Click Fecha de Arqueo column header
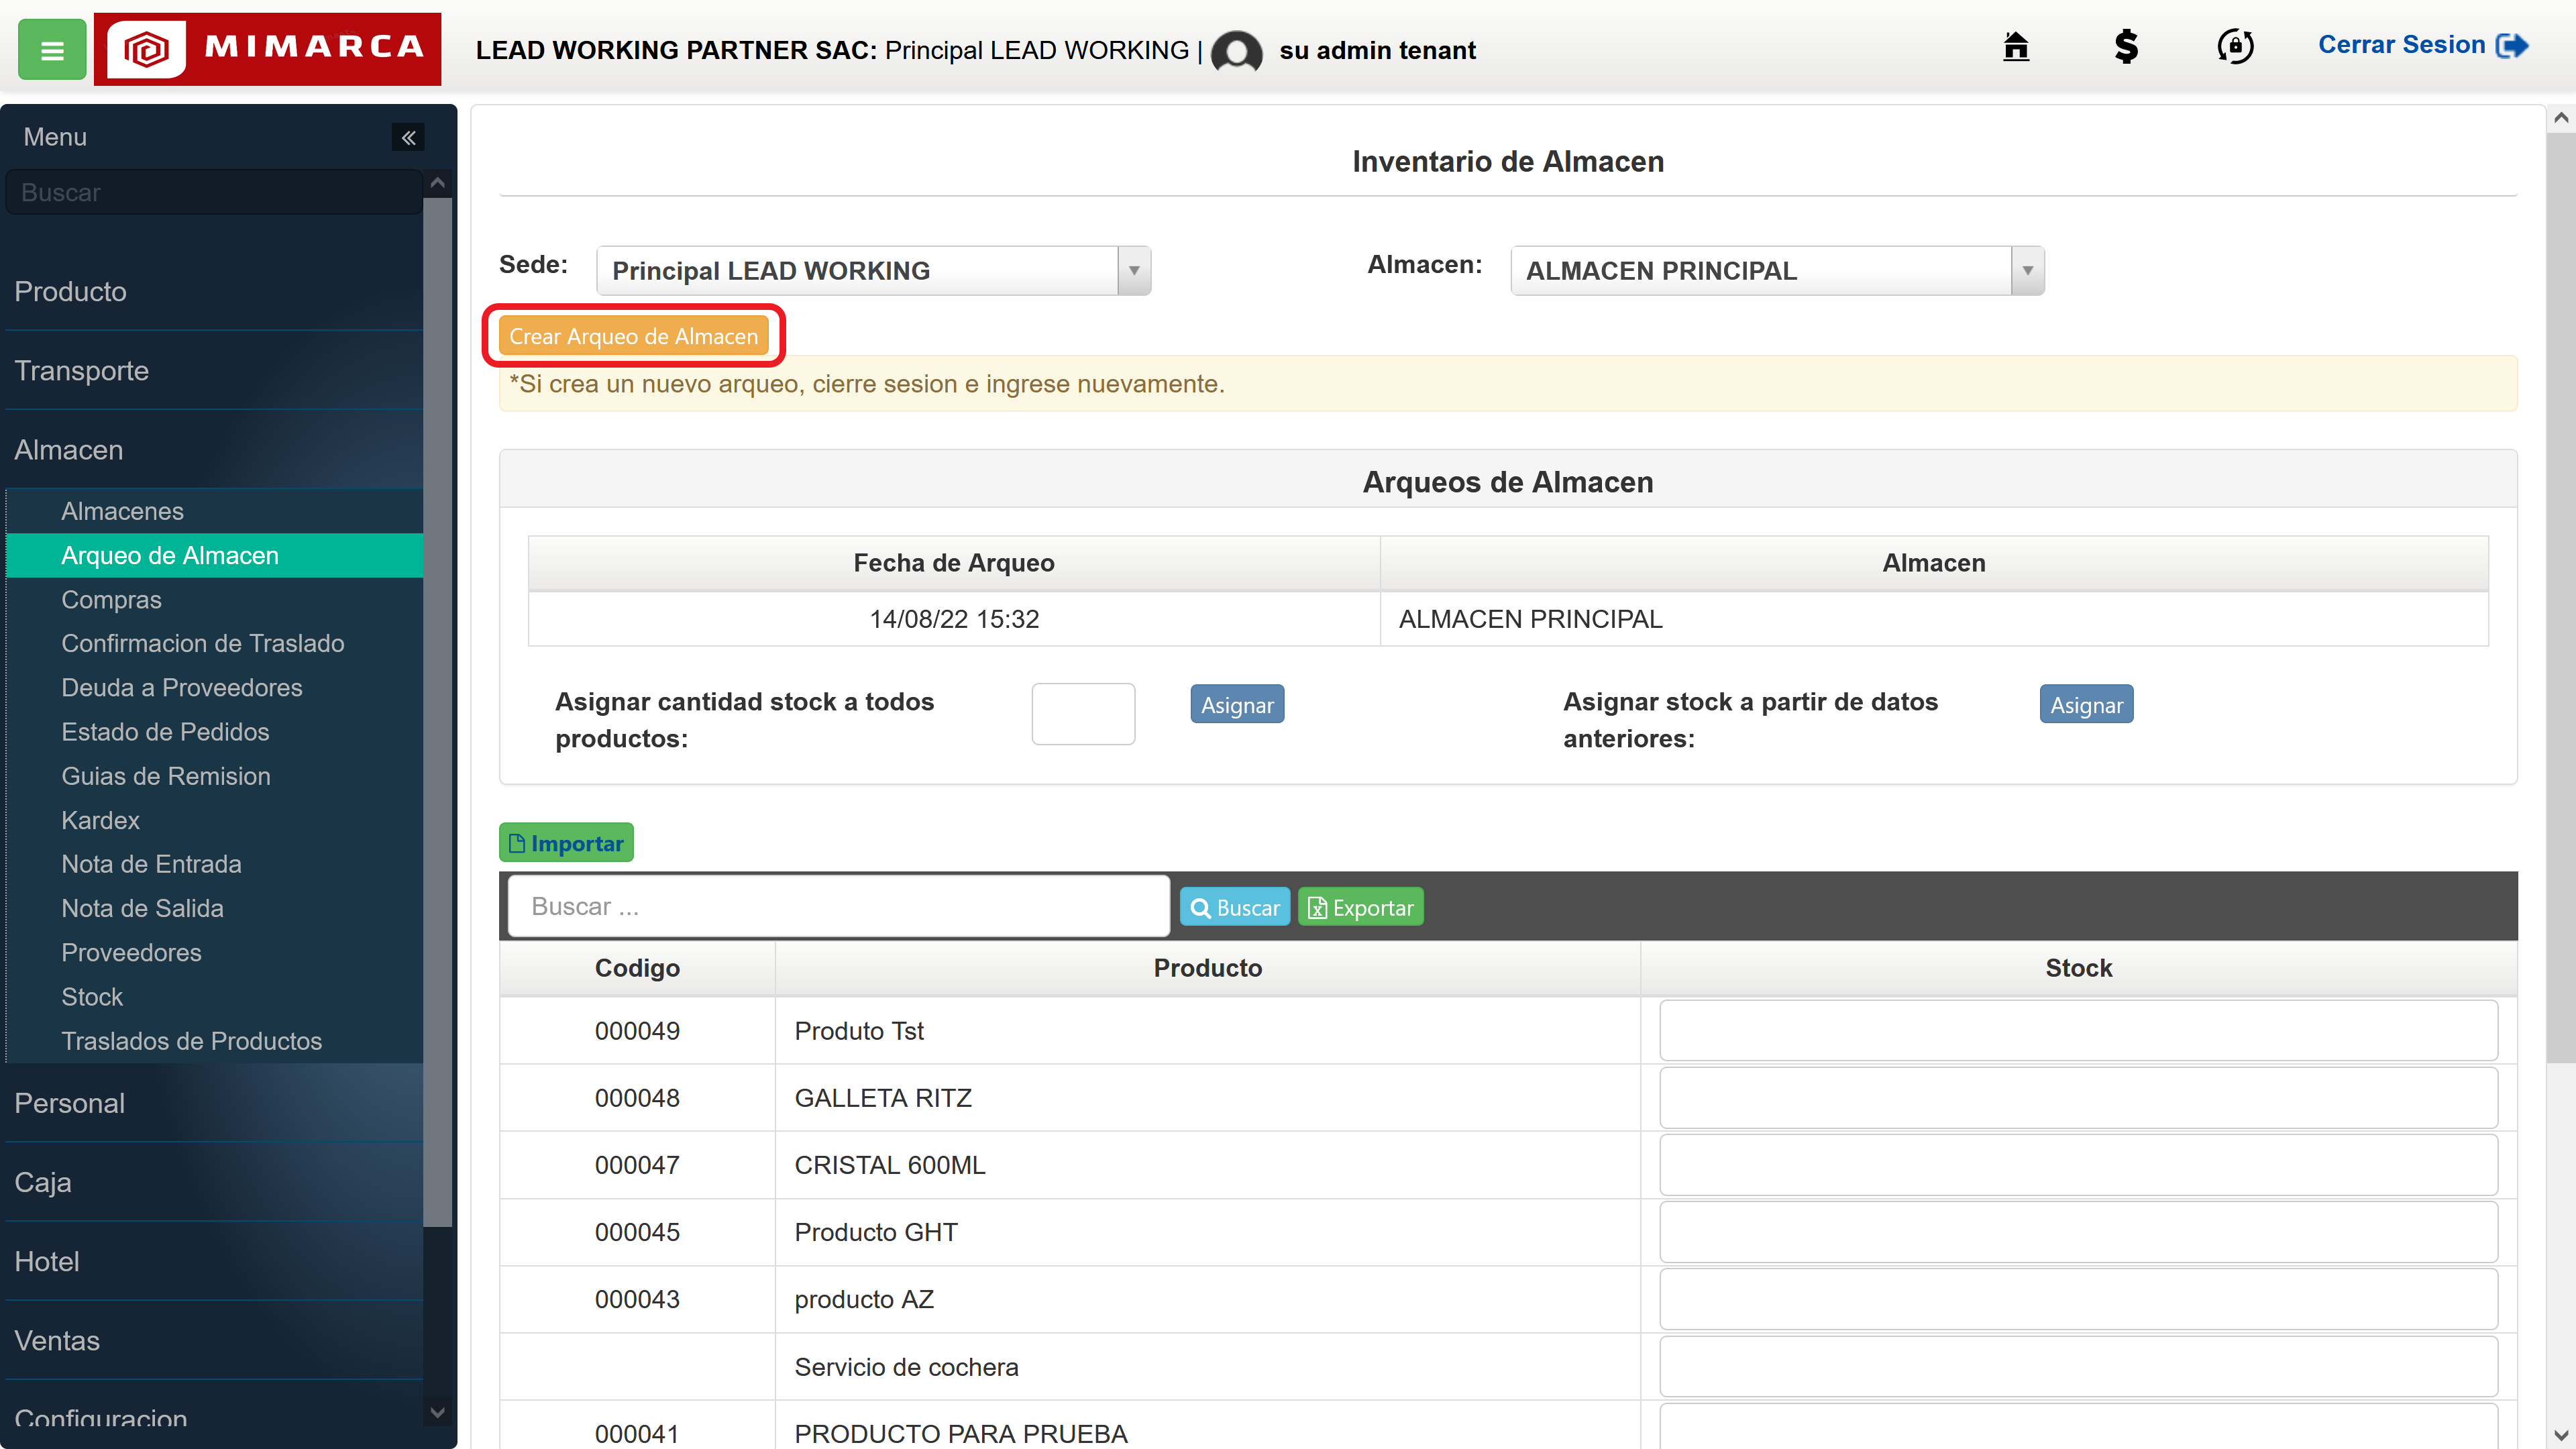This screenshot has height=1449, width=2576. point(954,563)
